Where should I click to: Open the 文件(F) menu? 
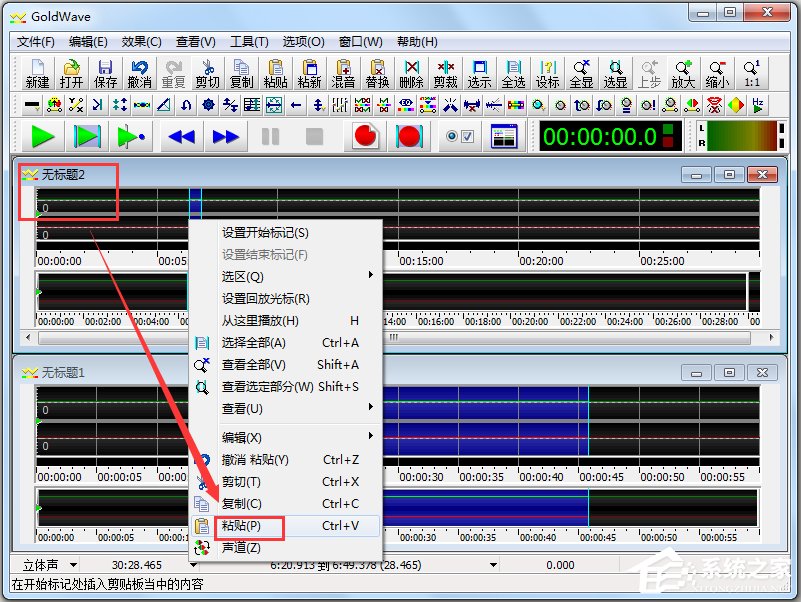point(36,41)
